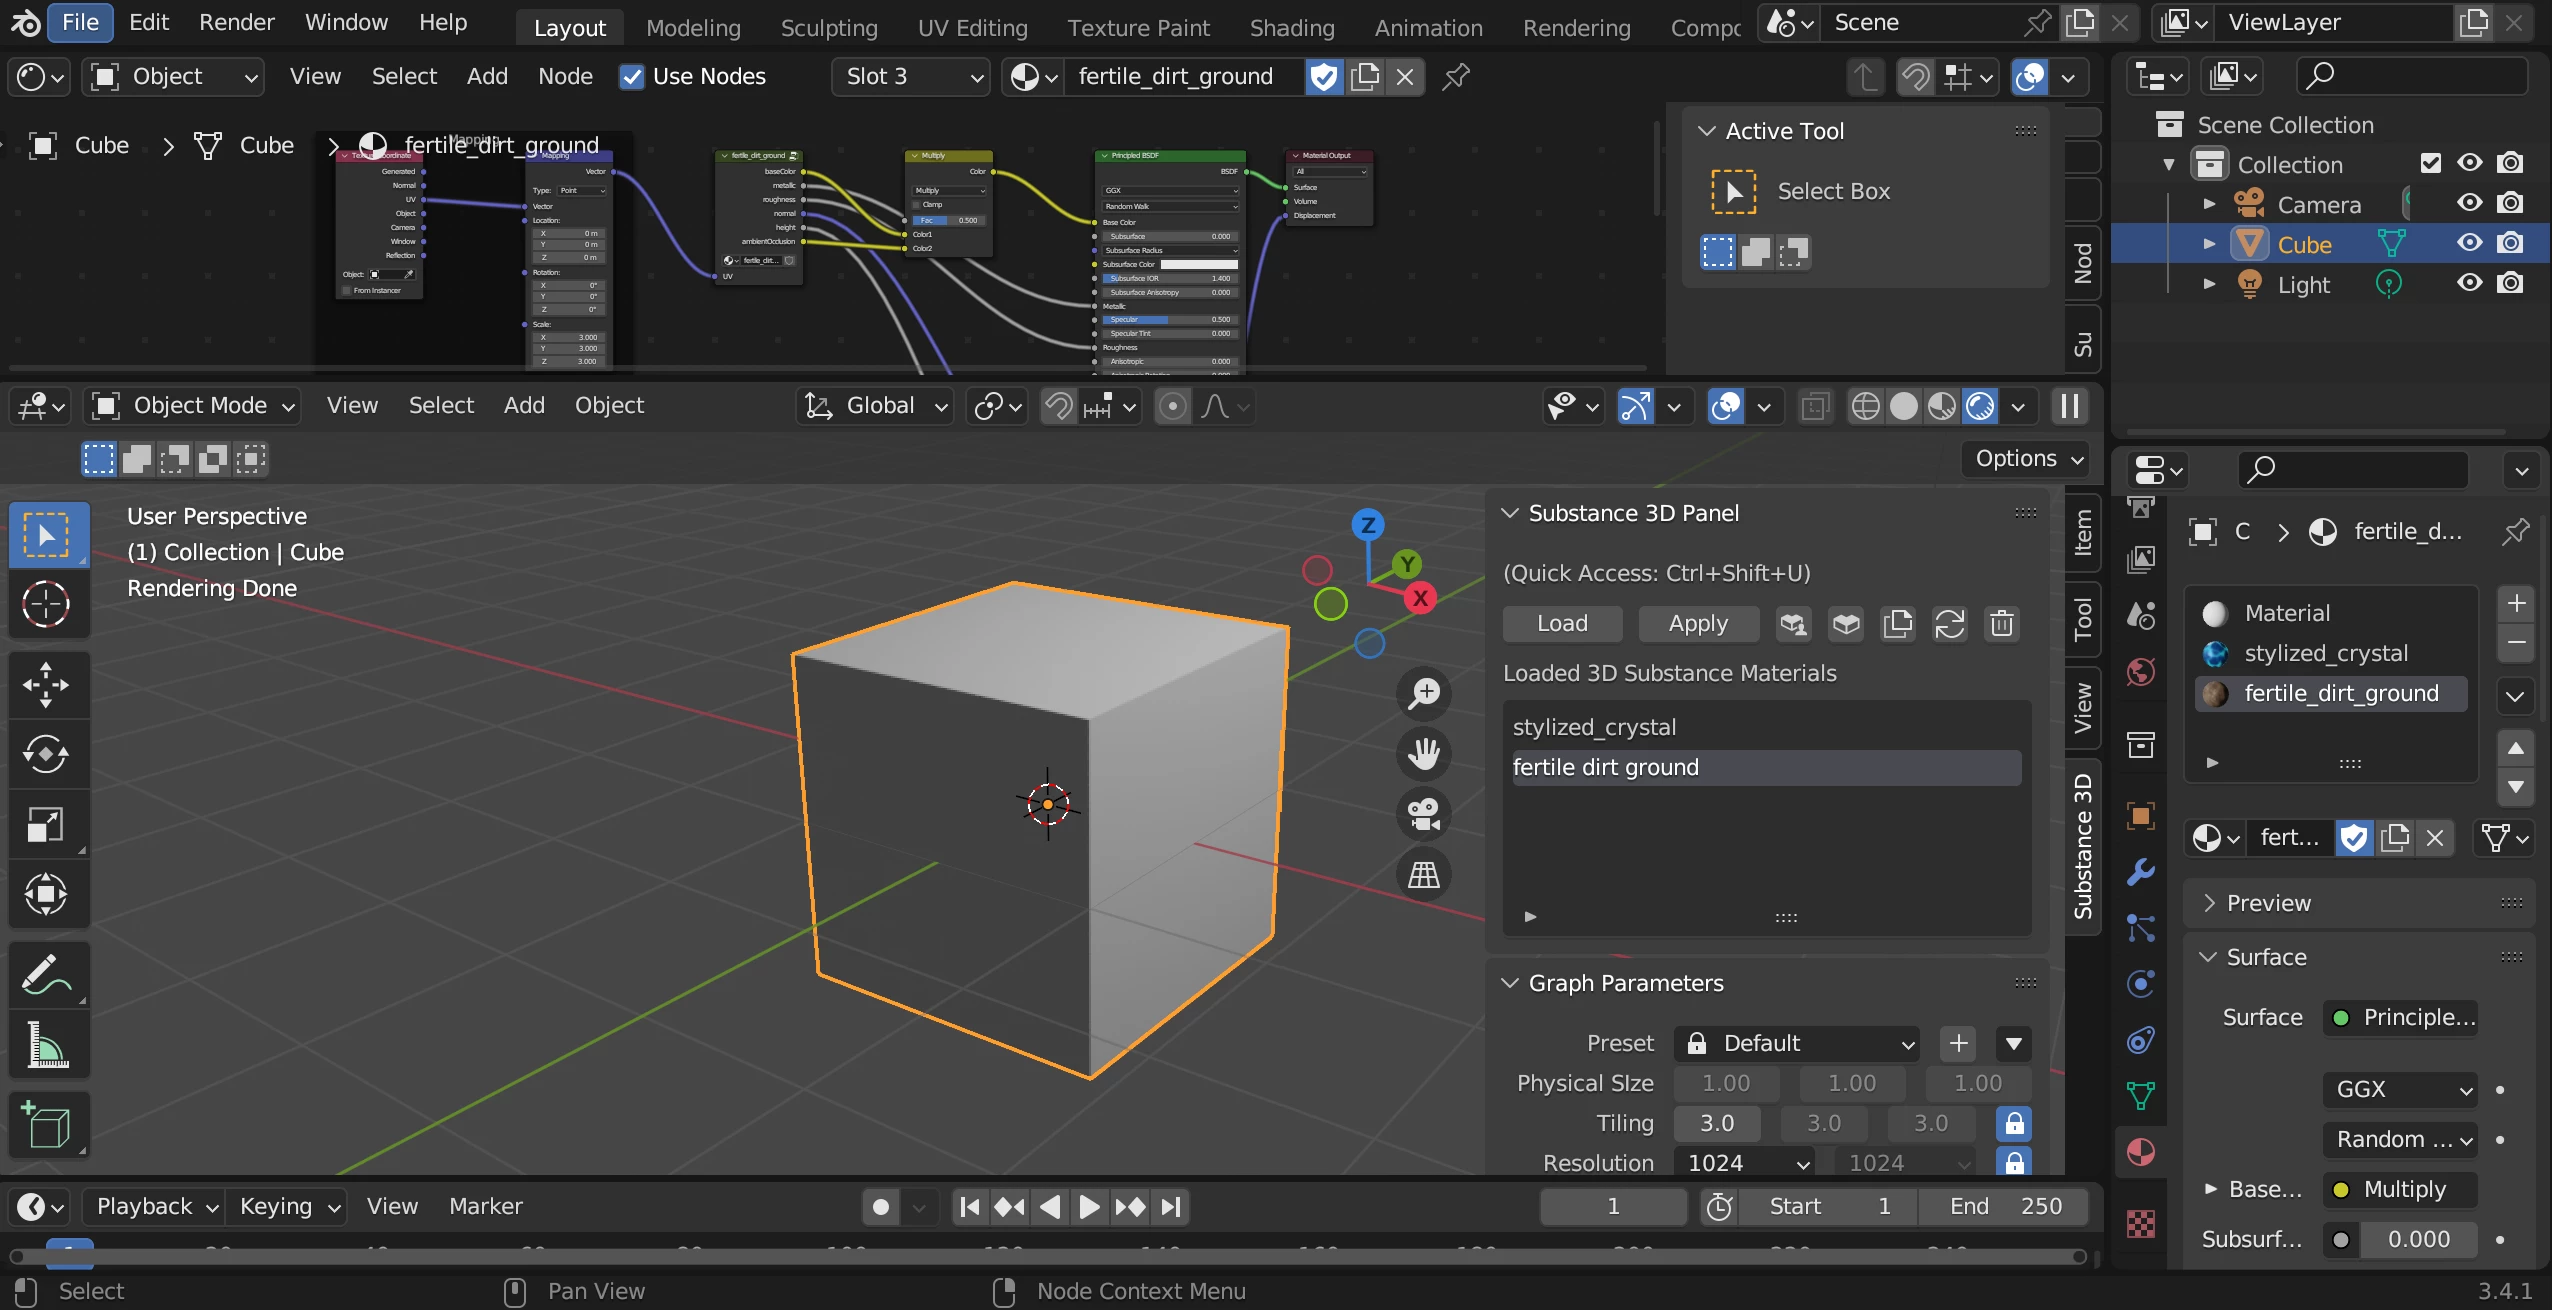The image size is (2552, 1310).
Task: Open the Modifier properties wrench tab
Action: pyautogui.click(x=2140, y=872)
